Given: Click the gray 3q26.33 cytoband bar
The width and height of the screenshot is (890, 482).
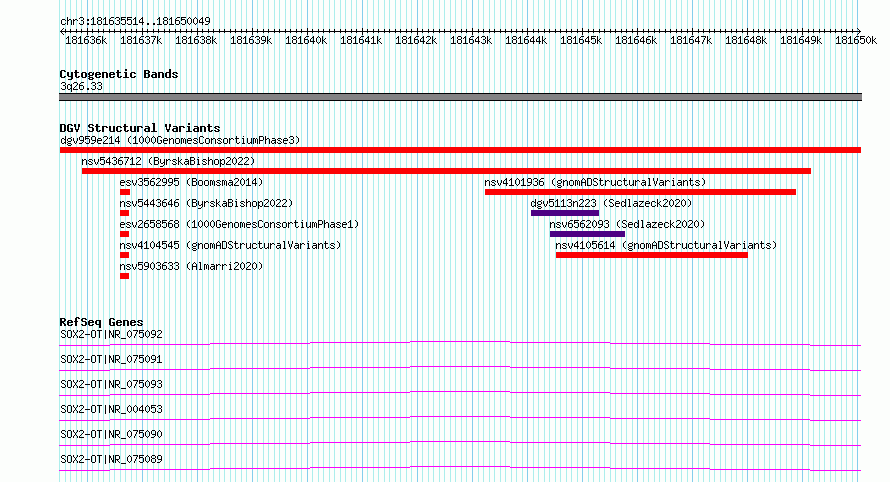Looking at the screenshot, I should (460, 97).
